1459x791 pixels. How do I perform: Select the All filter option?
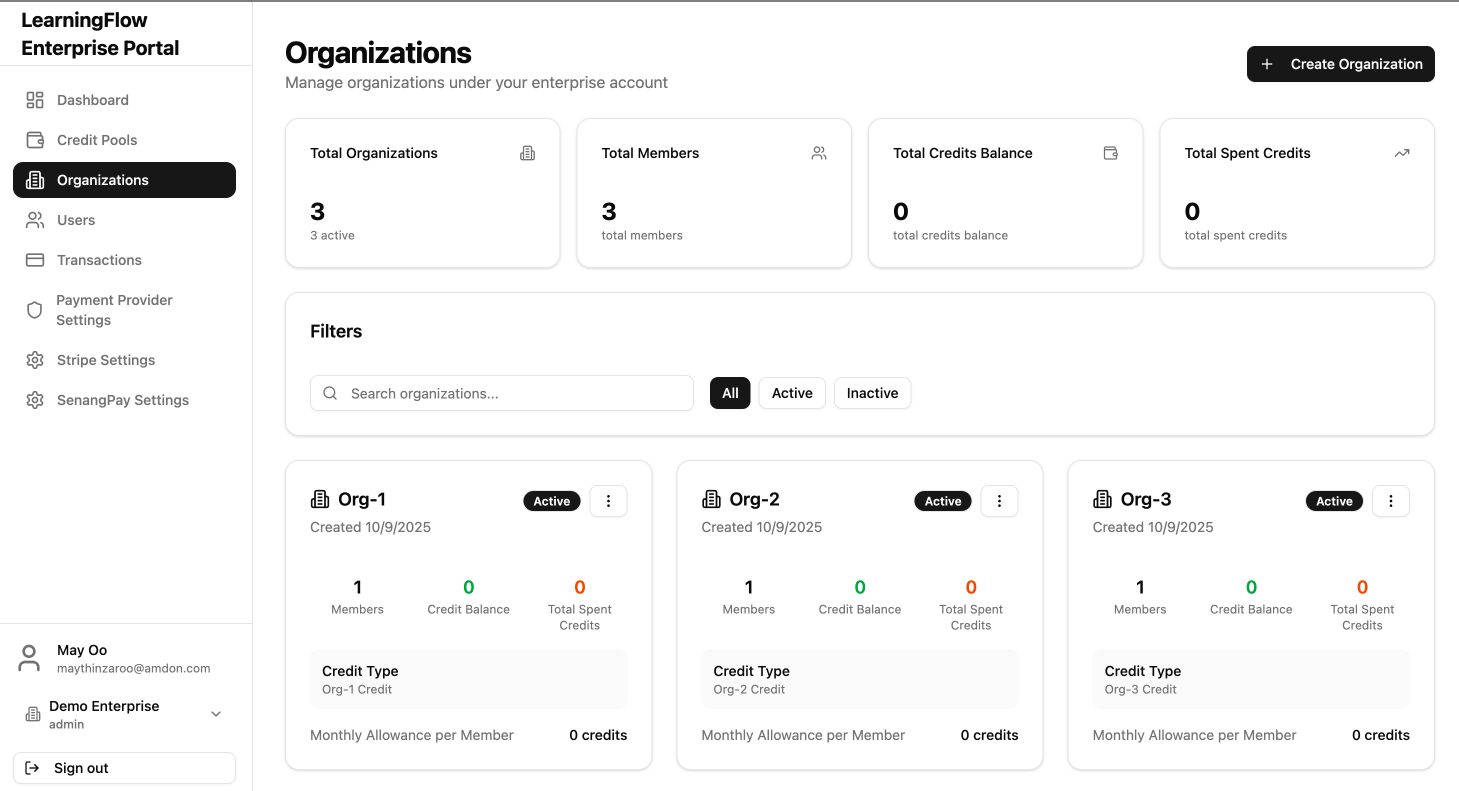[x=729, y=393]
